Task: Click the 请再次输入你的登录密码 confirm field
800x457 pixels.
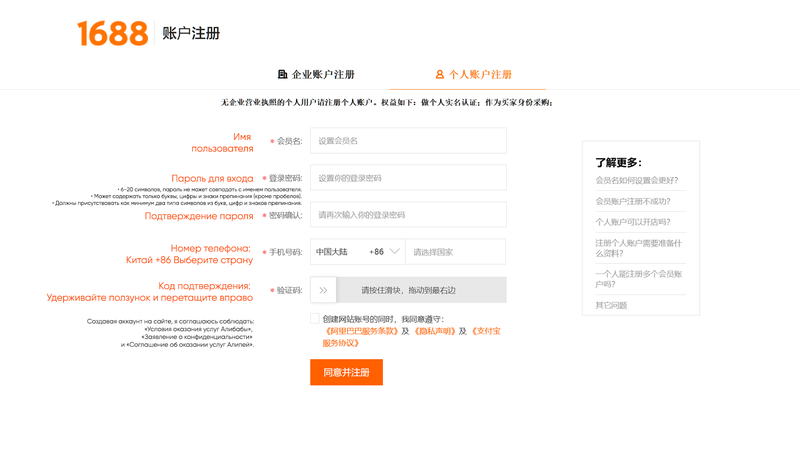Action: coord(408,215)
